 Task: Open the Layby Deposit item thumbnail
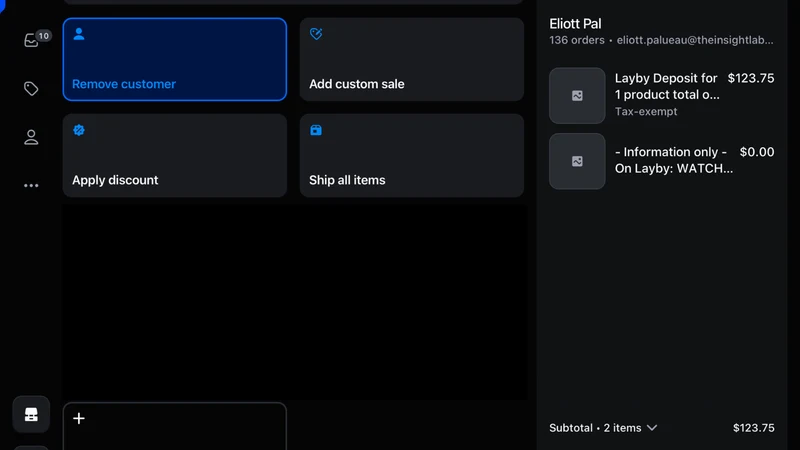[x=577, y=95]
